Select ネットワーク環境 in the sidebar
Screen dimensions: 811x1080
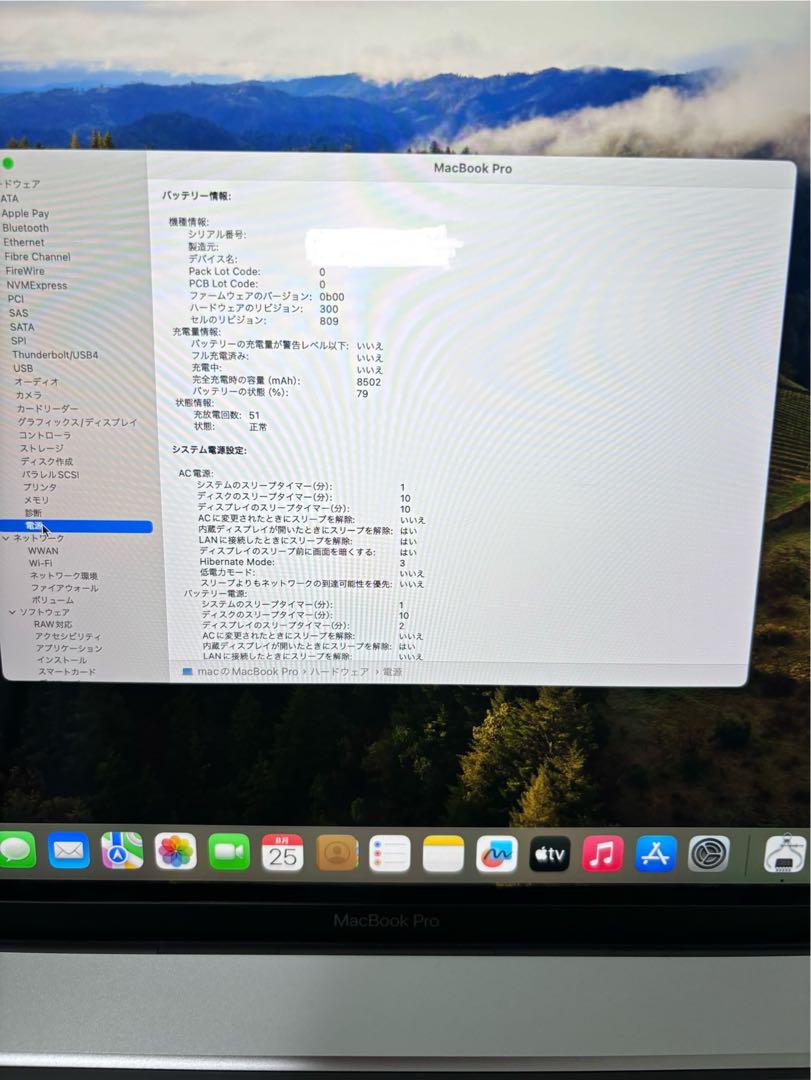(x=63, y=576)
